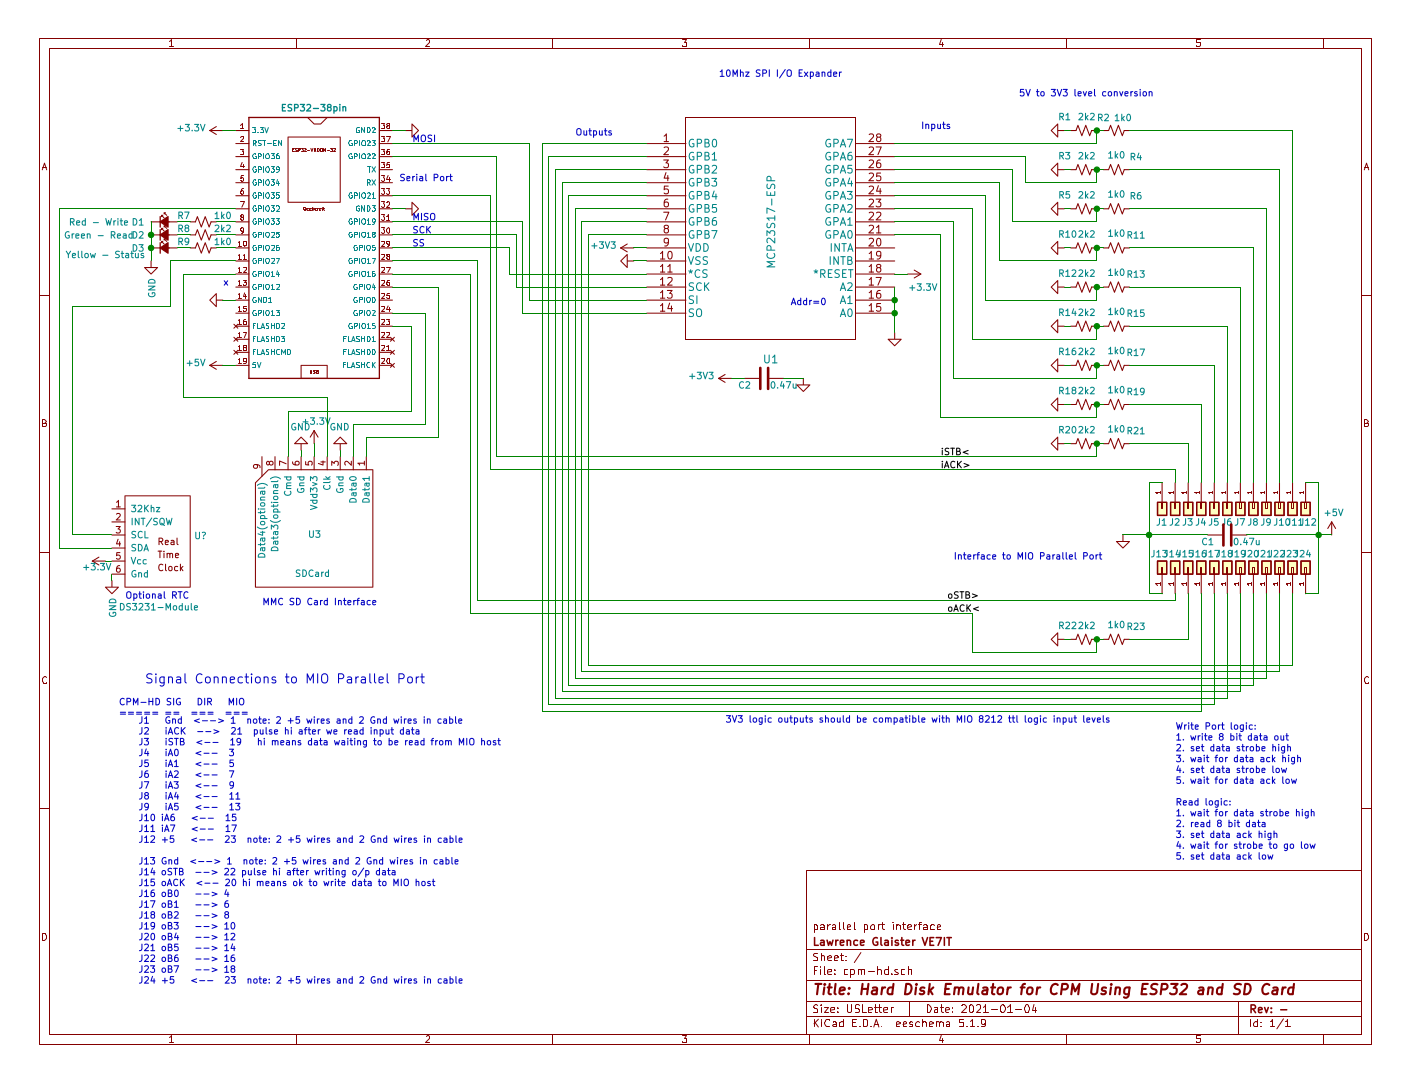
Task: Select the MOSI net label
Action: pos(424,139)
